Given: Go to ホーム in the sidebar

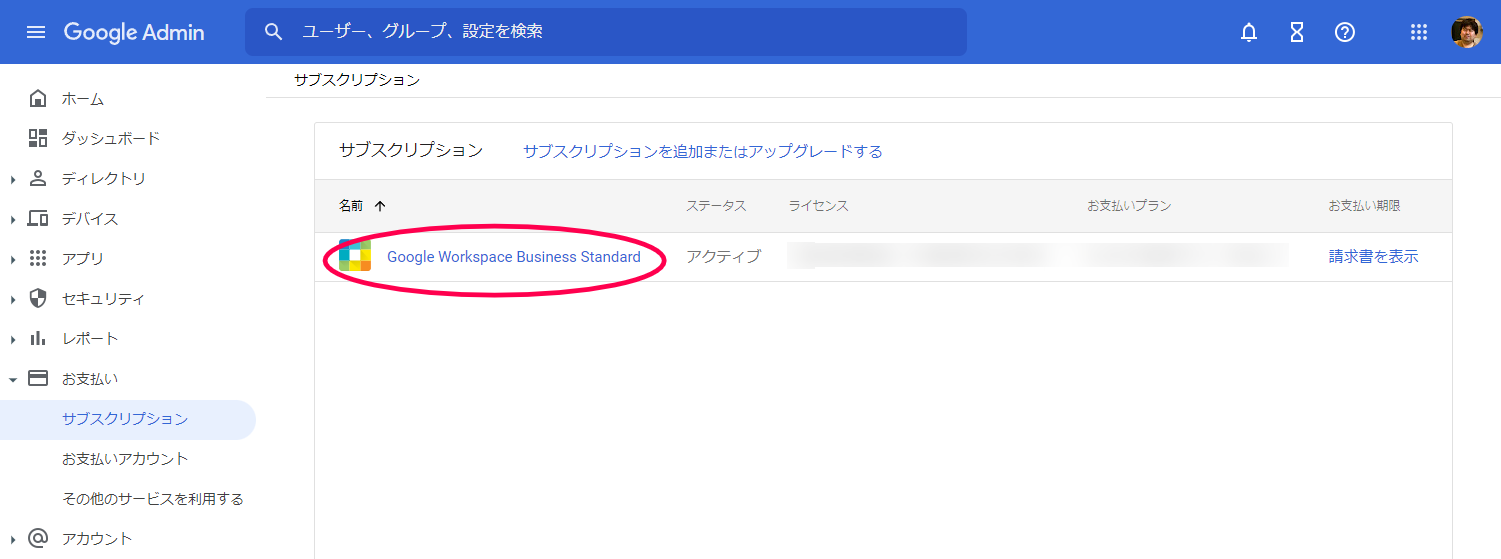Looking at the screenshot, I should [82, 99].
